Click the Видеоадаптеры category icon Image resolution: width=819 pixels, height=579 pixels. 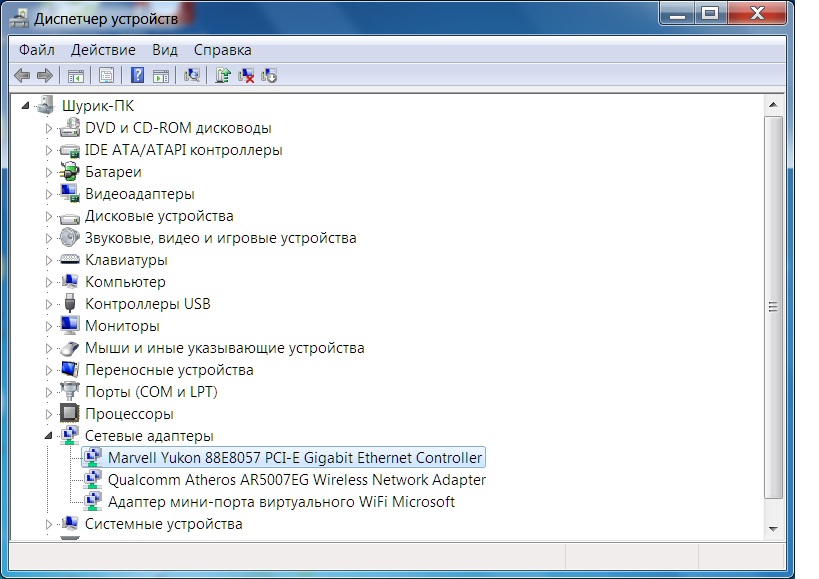(69, 194)
